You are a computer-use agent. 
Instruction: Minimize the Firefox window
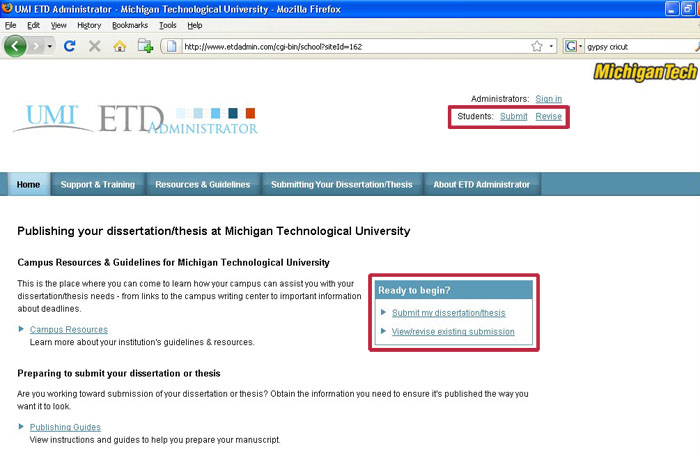click(x=672, y=8)
